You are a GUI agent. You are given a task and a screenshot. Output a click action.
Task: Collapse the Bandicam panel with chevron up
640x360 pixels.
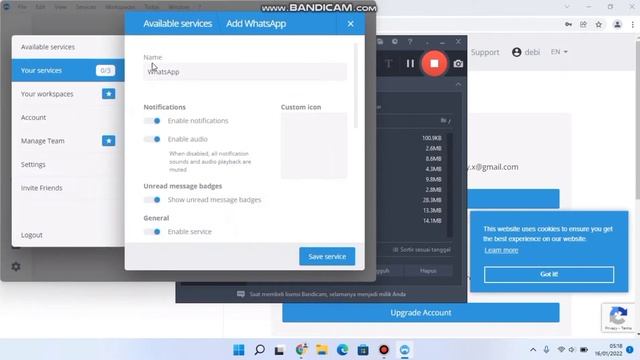tap(458, 84)
